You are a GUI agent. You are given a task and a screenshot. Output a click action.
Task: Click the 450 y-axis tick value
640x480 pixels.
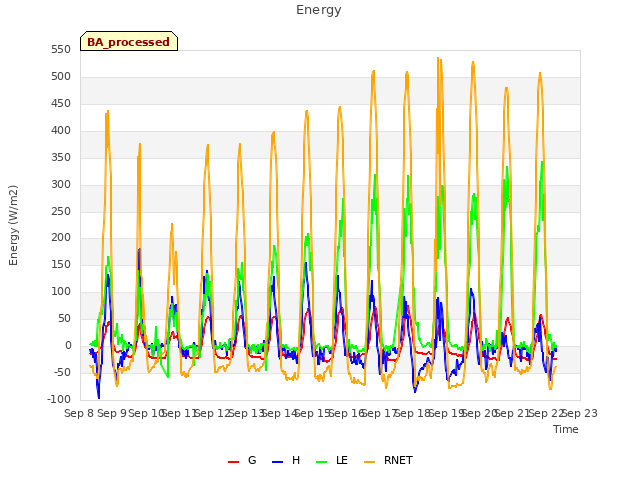pos(61,104)
